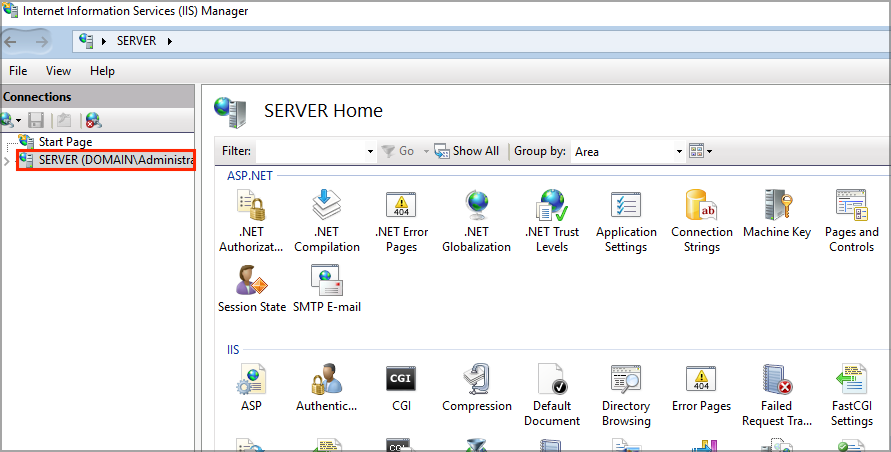Screen dimensions: 891x452
Task: Expand the SERVER tree node
Action: (7, 161)
